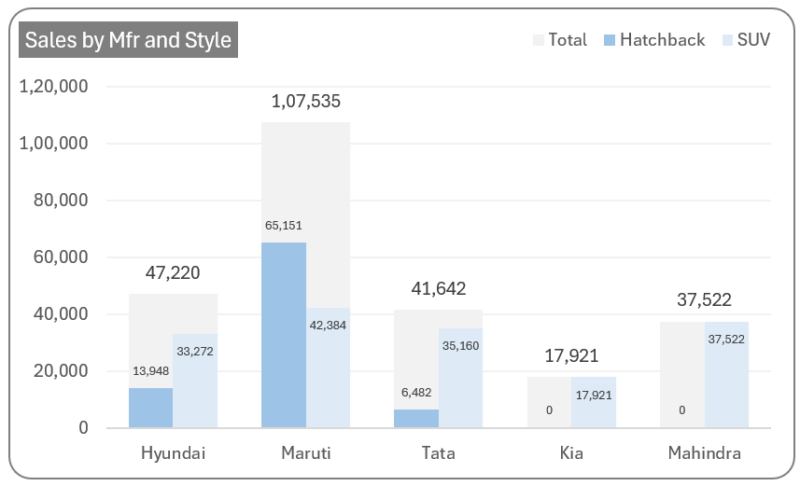Select the 1,20,000 value axis label
Viewport: 800px width, 486px height.
tap(54, 87)
